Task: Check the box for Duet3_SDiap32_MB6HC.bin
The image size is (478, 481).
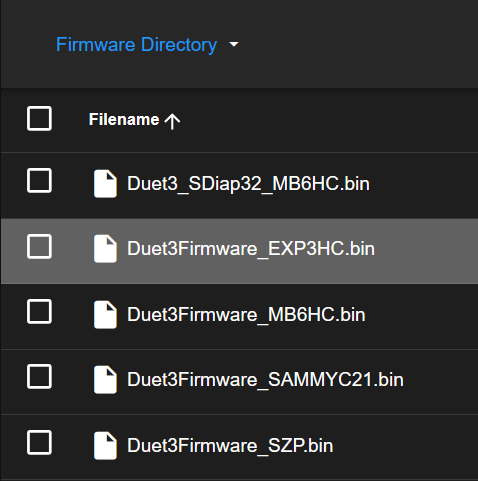Action: pyautogui.click(x=39, y=181)
